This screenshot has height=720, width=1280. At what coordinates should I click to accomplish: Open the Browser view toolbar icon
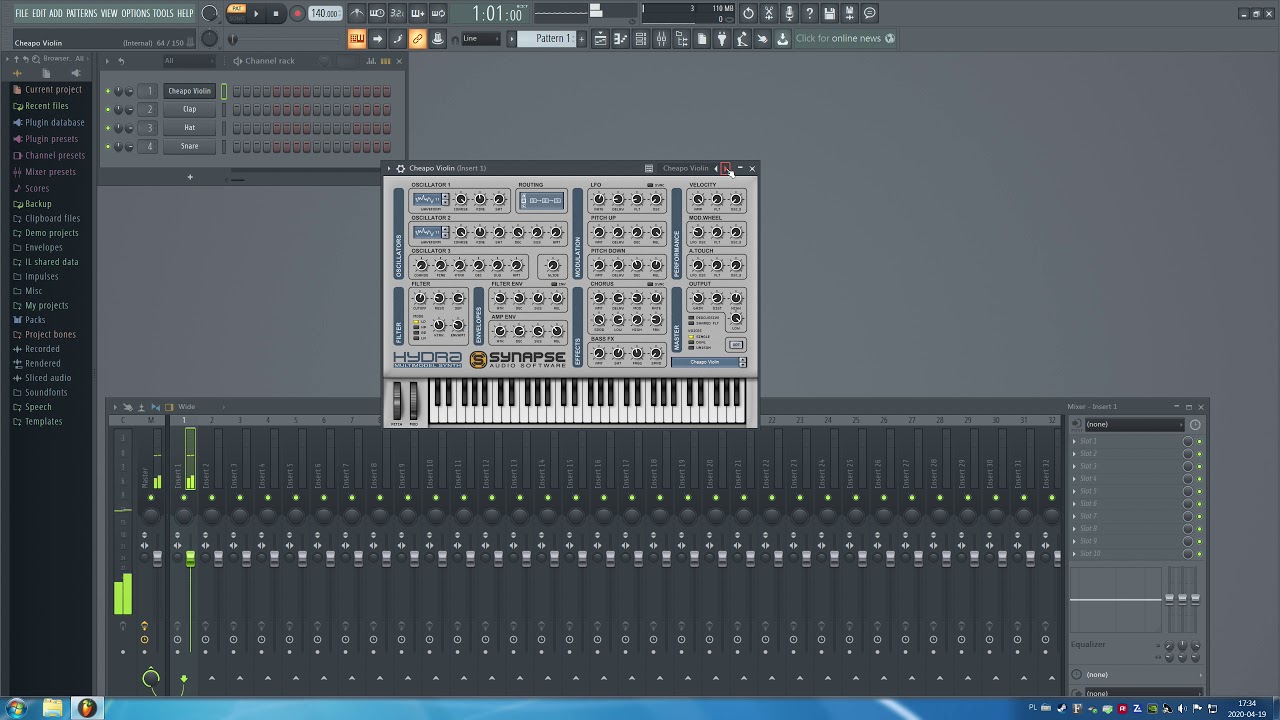681,39
